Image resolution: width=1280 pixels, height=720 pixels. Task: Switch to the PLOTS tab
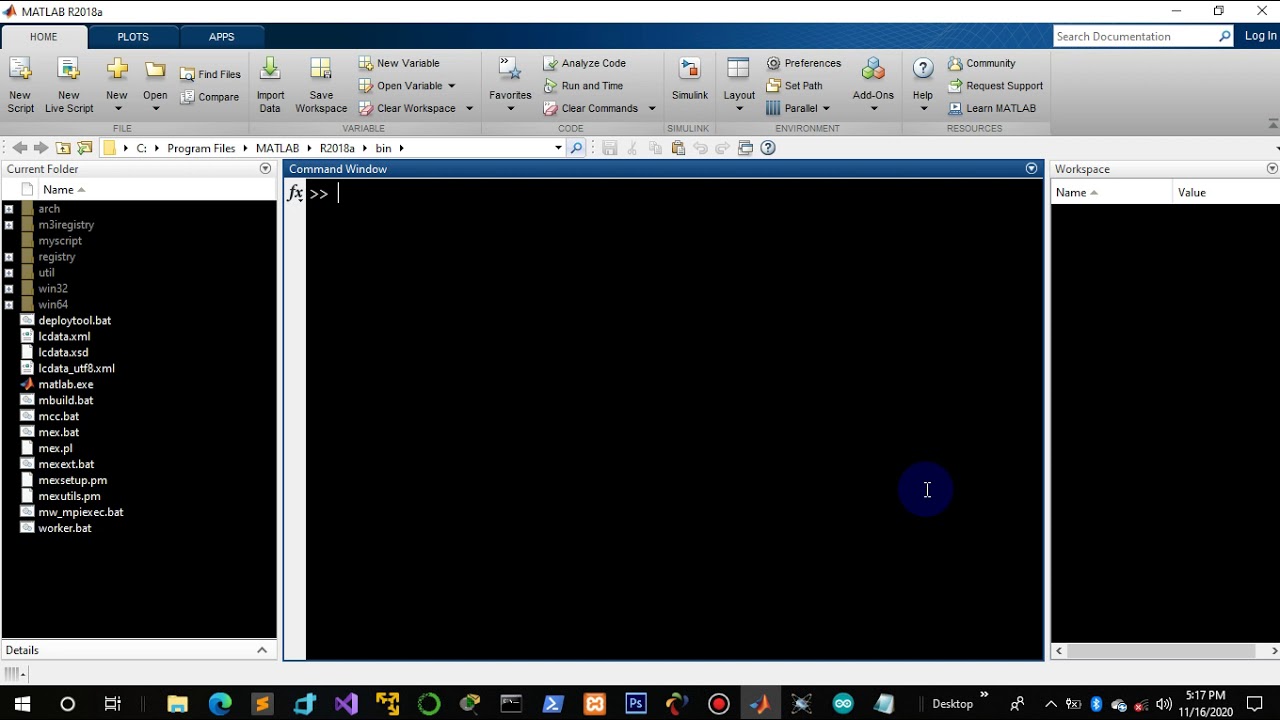click(133, 37)
